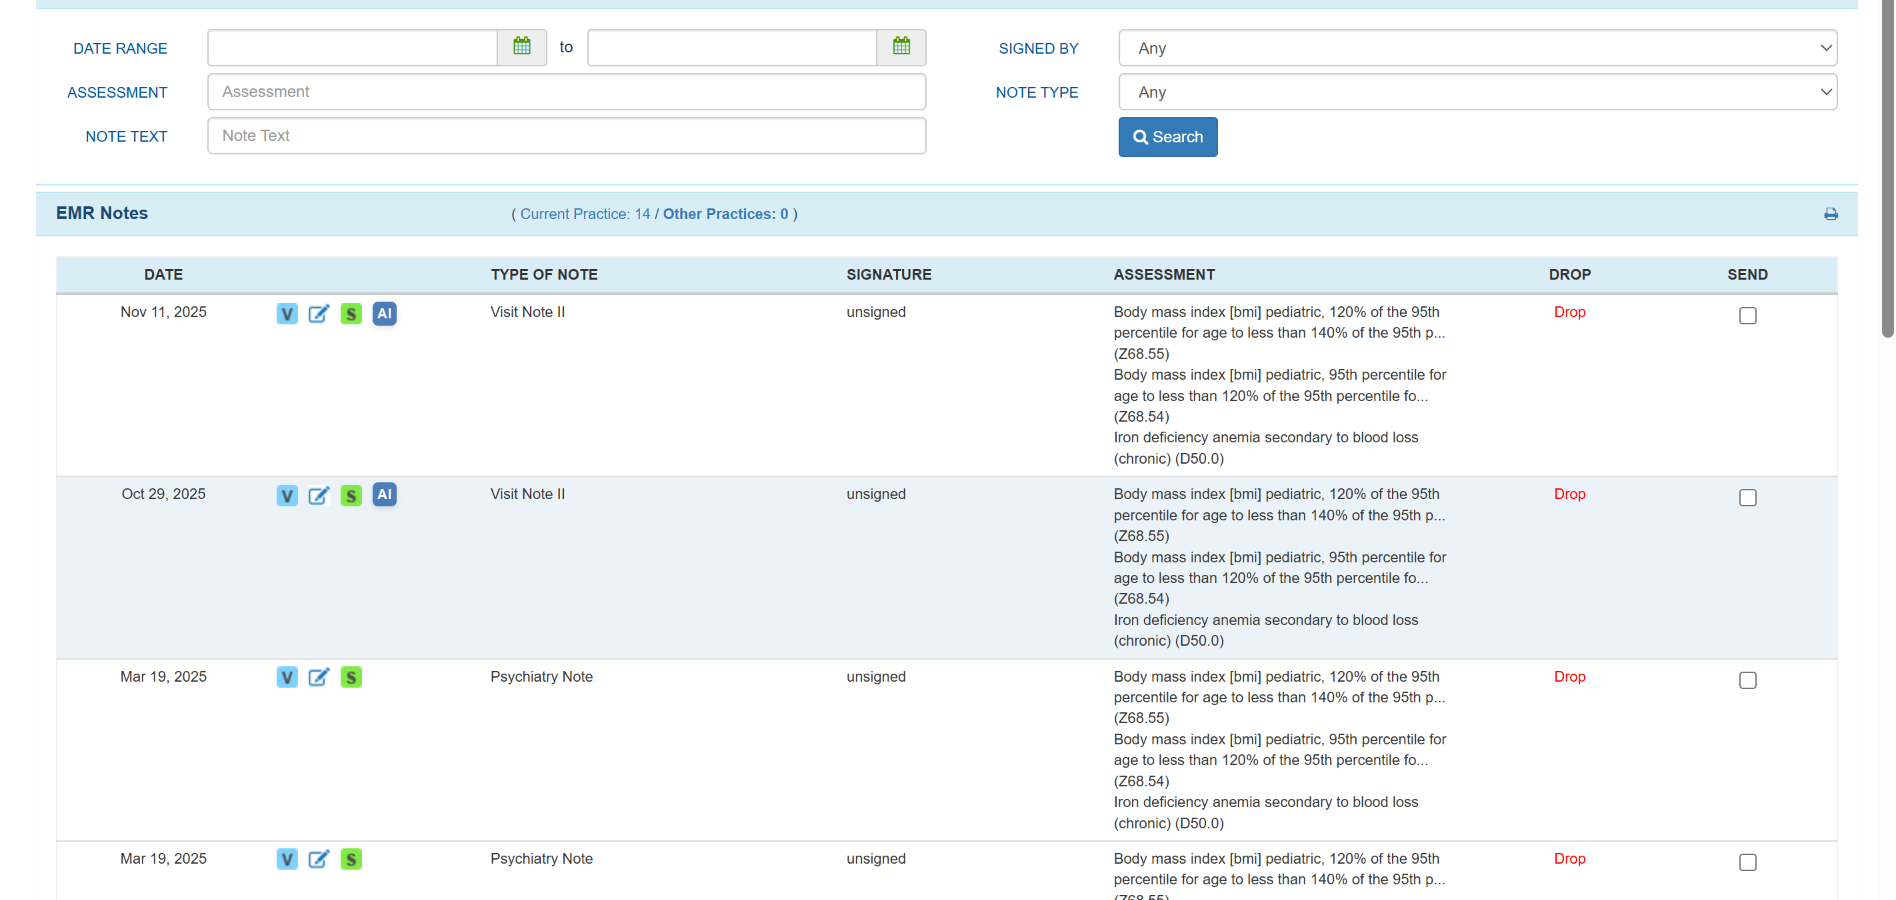
Task: Expand the Signed By dropdown
Action: (1477, 48)
